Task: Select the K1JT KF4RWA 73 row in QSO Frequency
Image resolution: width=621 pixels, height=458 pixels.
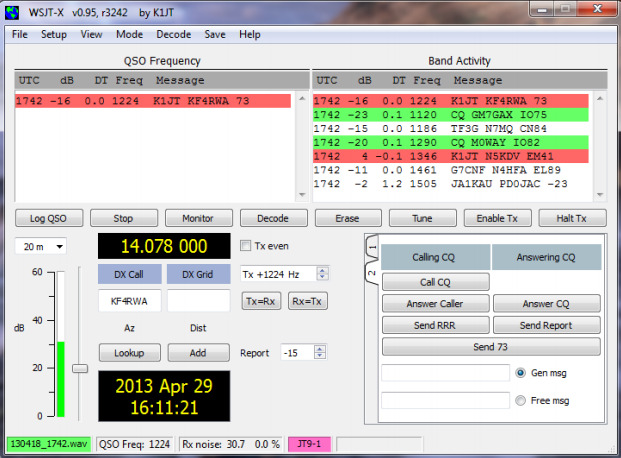Action: click(153, 101)
